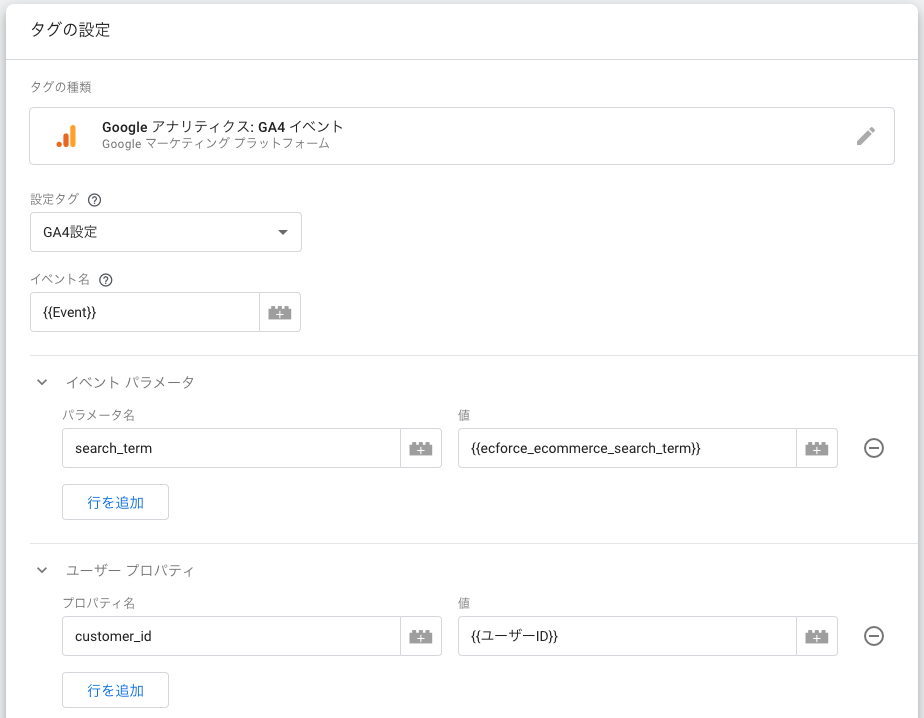Click 行を追加 under user properties
Screen dimensions: 924x718
116,690
